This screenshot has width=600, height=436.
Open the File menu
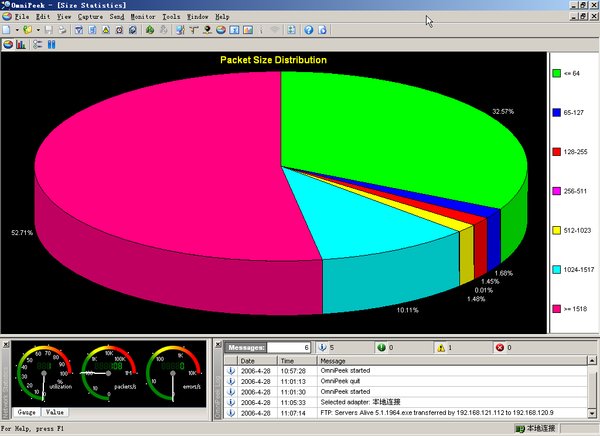pos(22,17)
